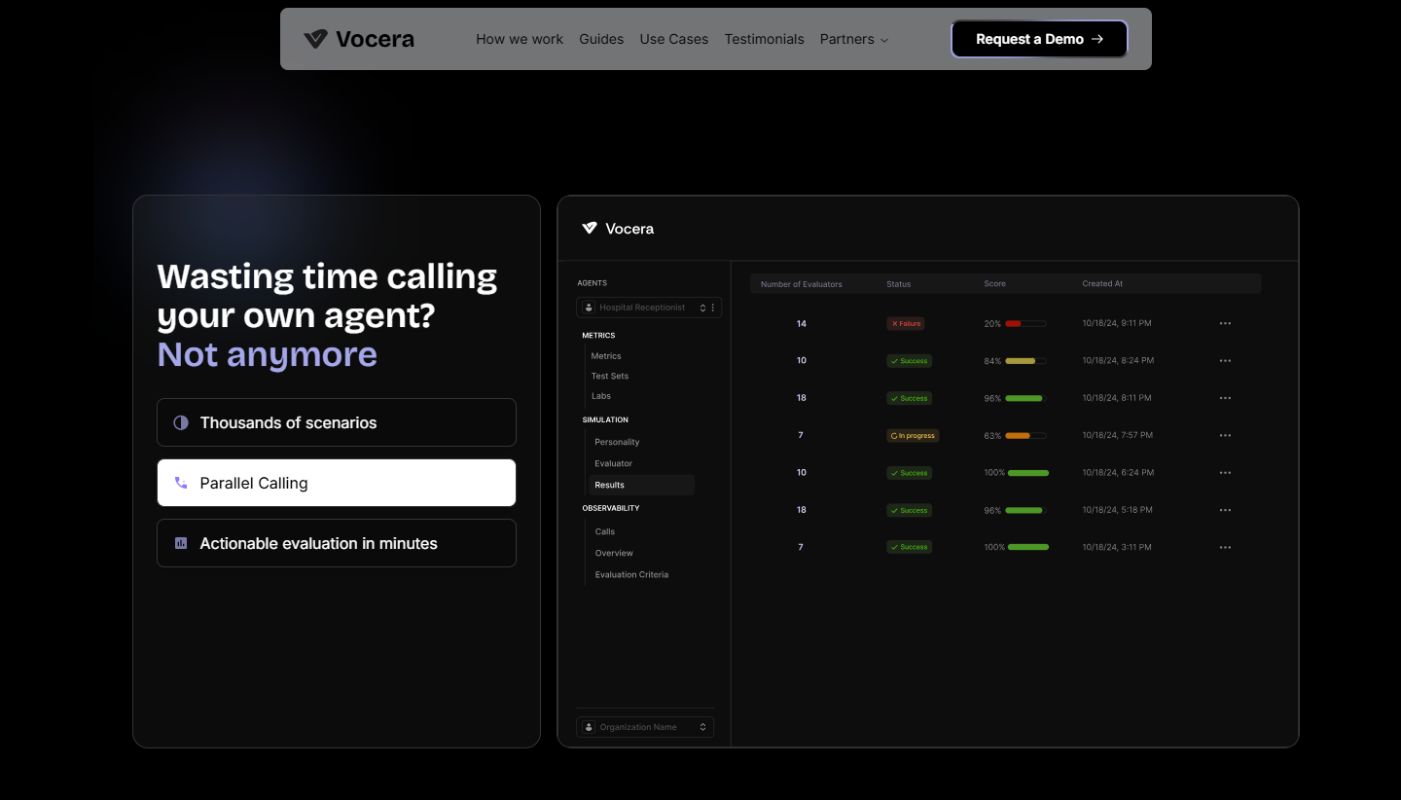Click the Success badge in the 8:11 PM row

pos(909,398)
